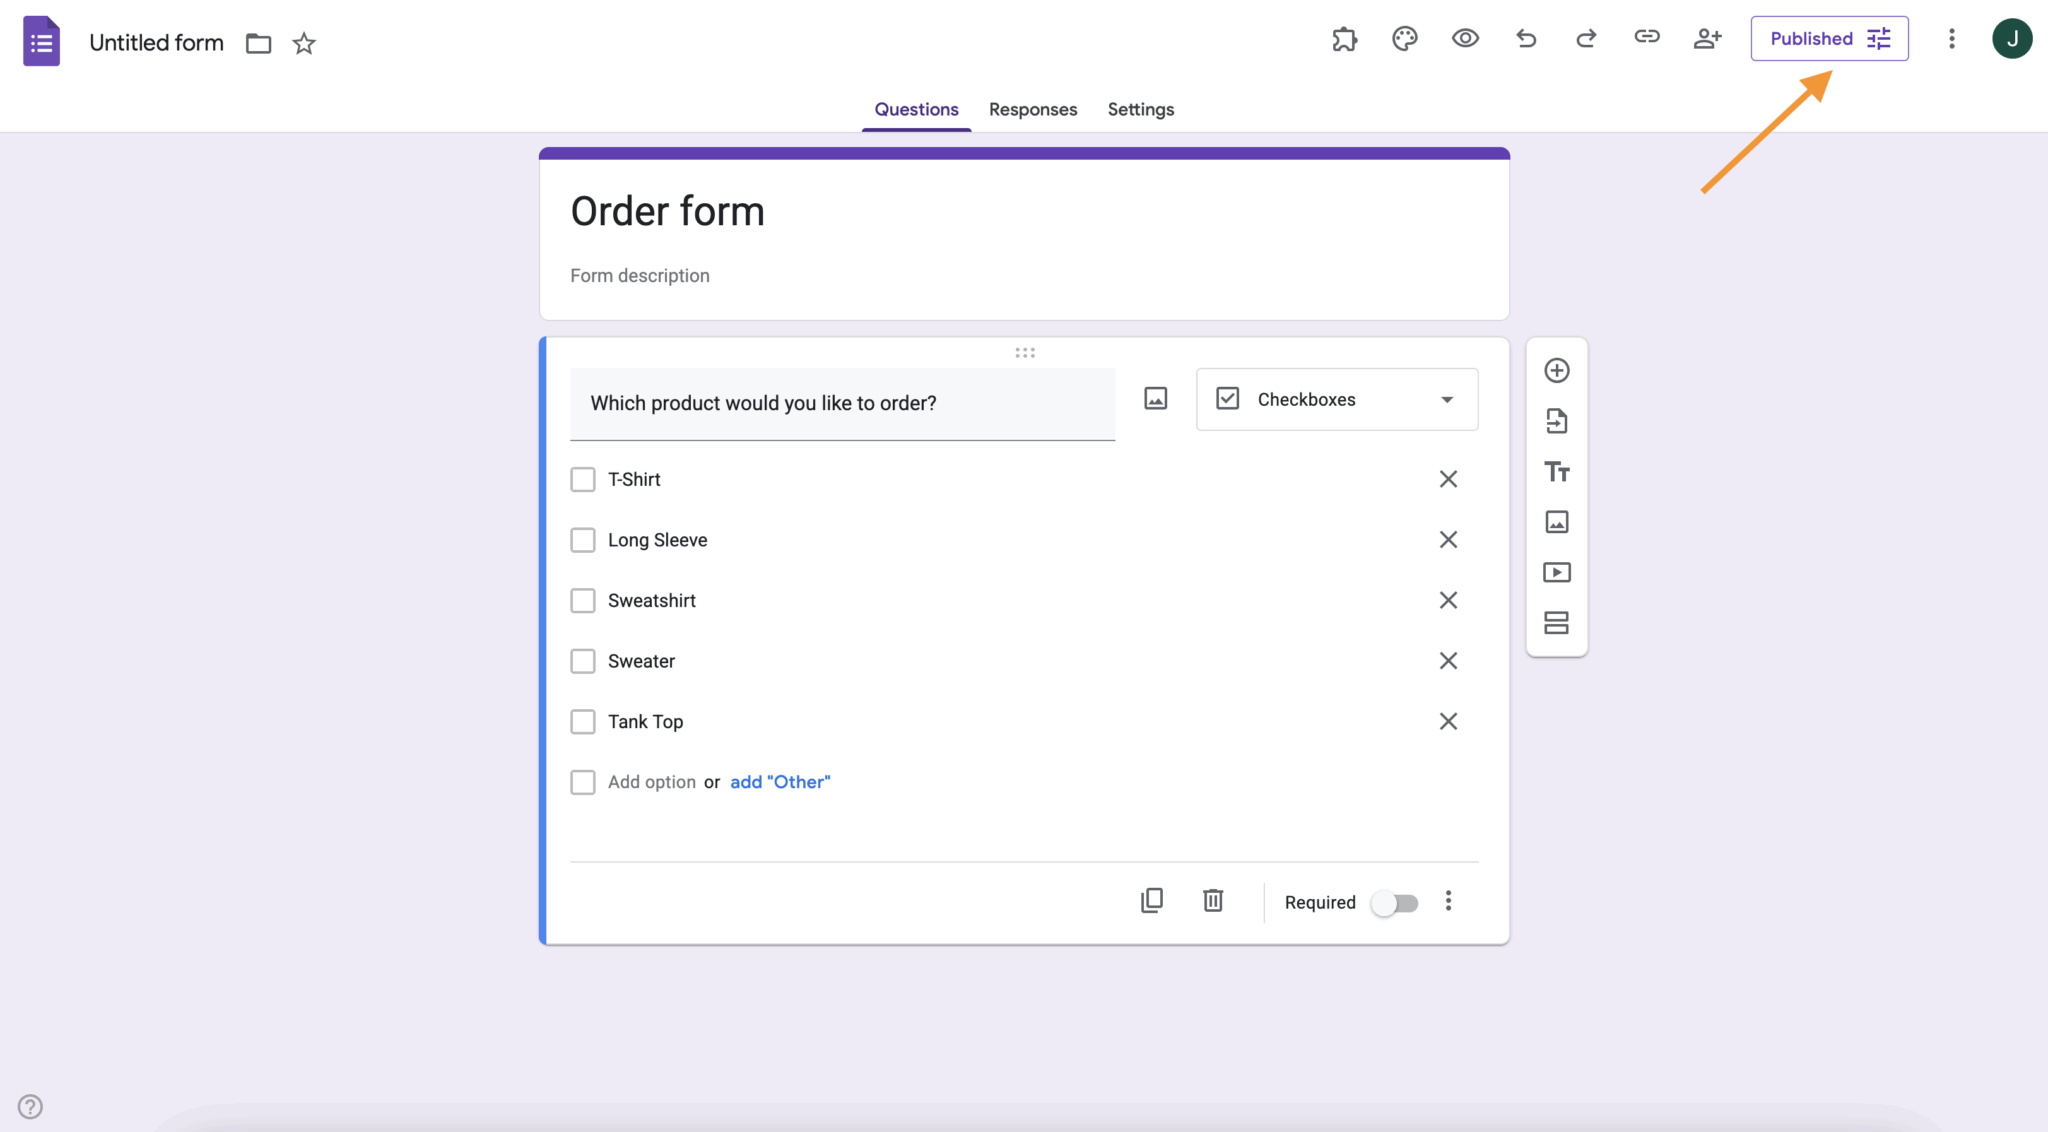The height and width of the screenshot is (1132, 2048).
Task: Customize the form theme palette
Action: click(x=1404, y=39)
